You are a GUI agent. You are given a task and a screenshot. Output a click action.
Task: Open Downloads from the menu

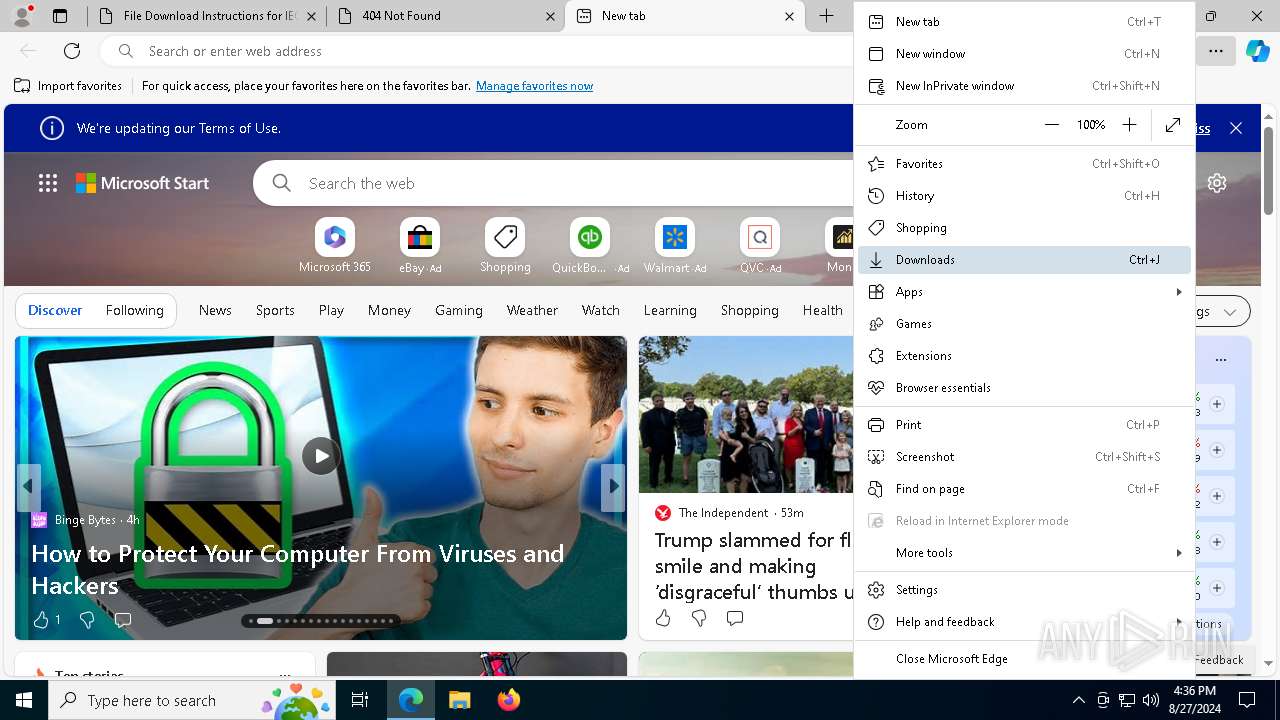(x=1024, y=260)
